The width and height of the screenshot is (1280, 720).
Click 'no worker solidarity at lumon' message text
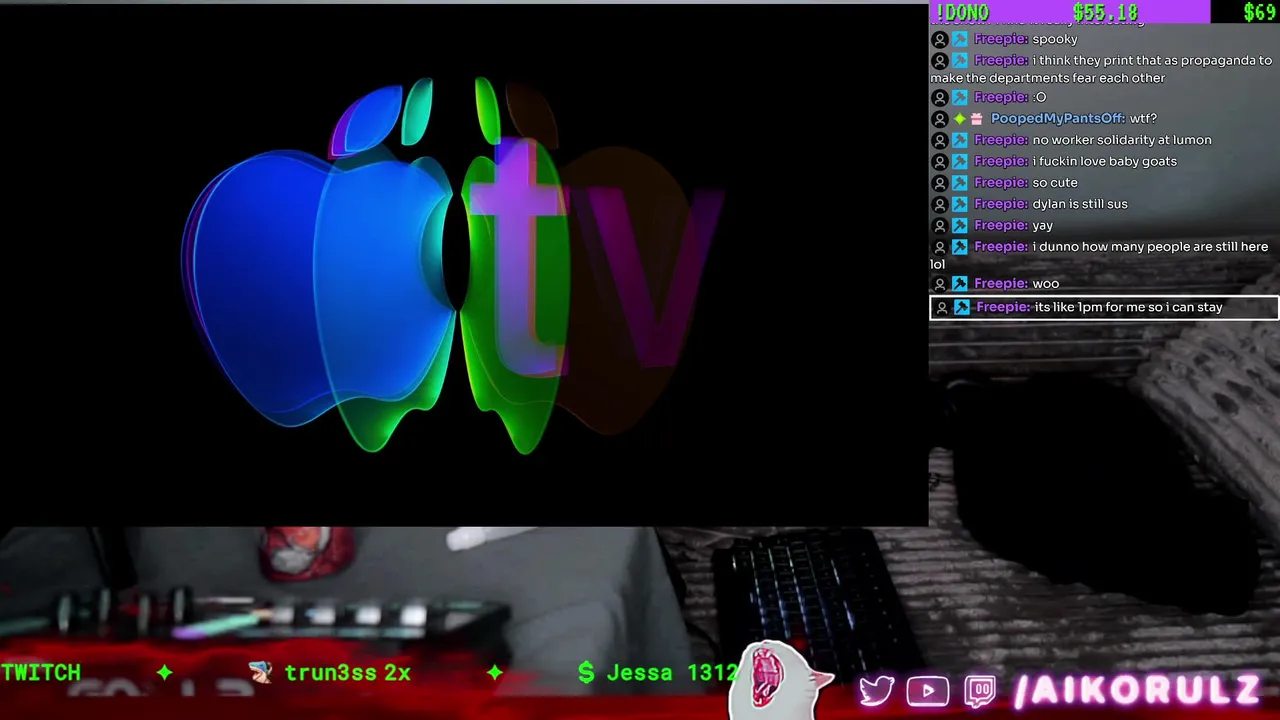tap(1122, 141)
